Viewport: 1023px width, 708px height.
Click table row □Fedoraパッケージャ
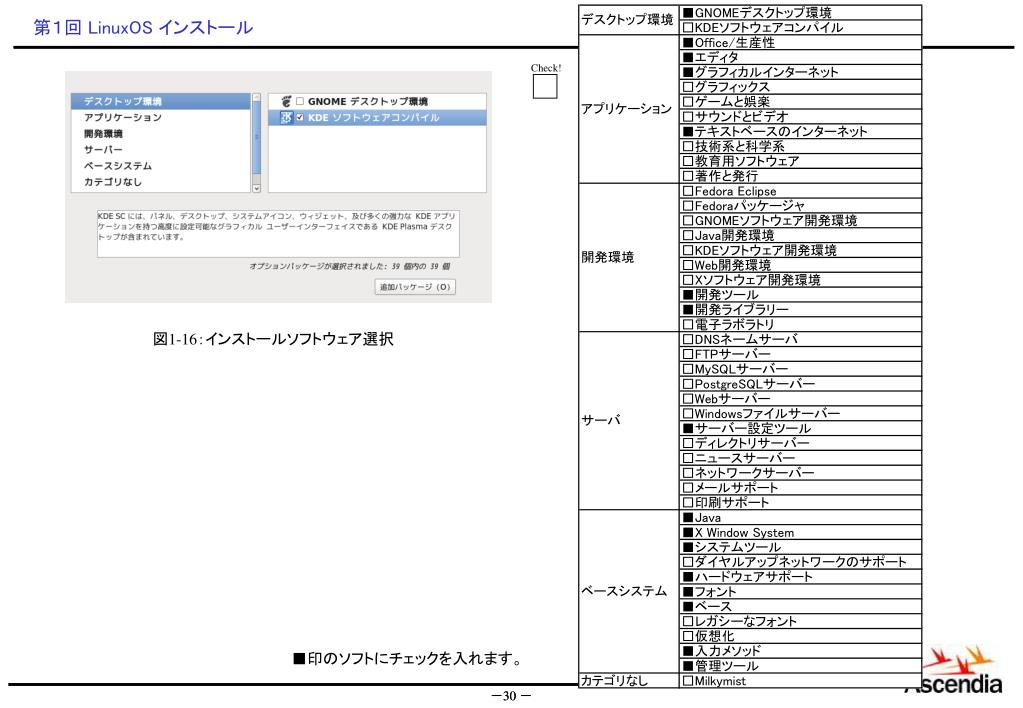(801, 206)
